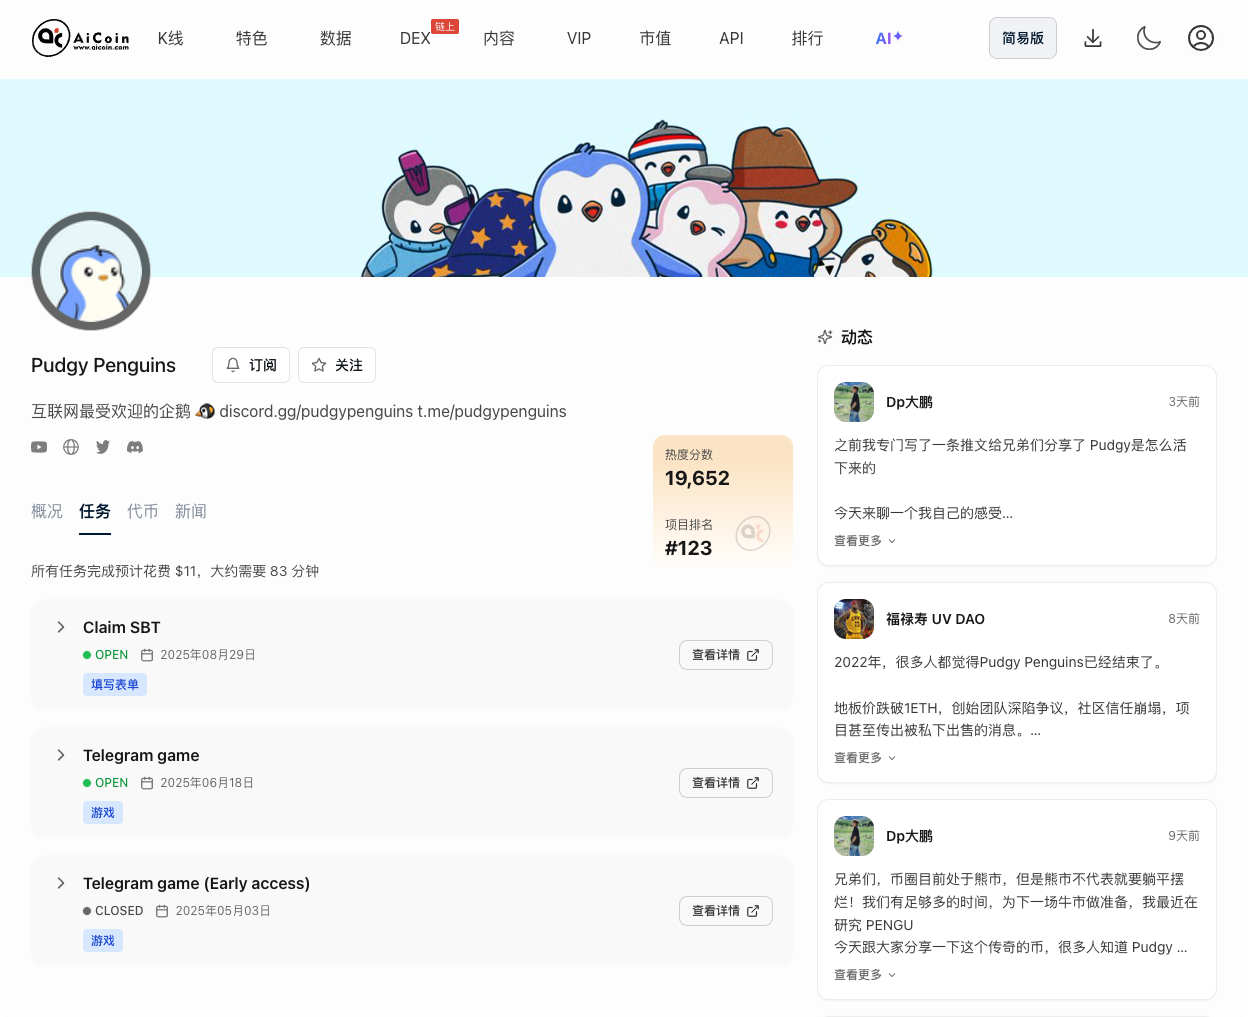The height and width of the screenshot is (1017, 1248).
Task: Open the 排行 rankings menu
Action: (808, 38)
